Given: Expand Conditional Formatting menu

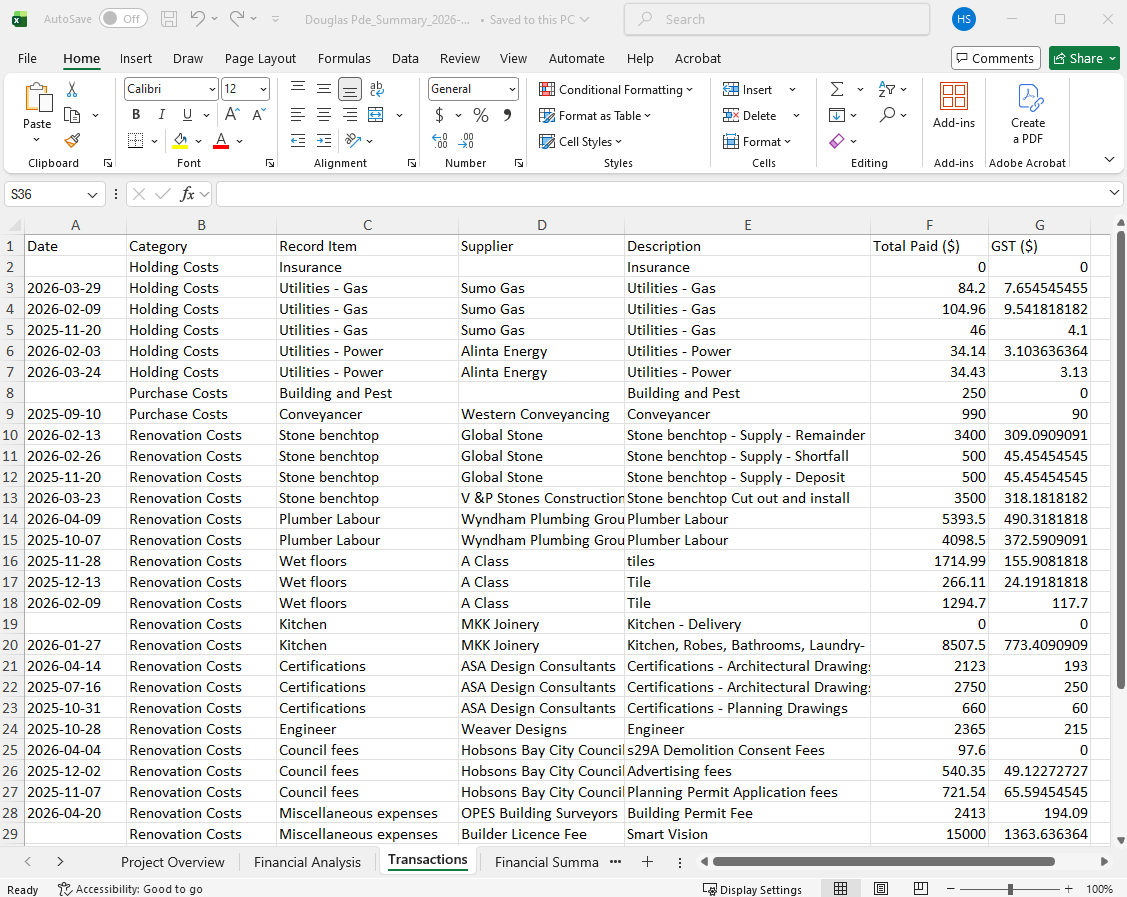Looking at the screenshot, I should coord(616,89).
